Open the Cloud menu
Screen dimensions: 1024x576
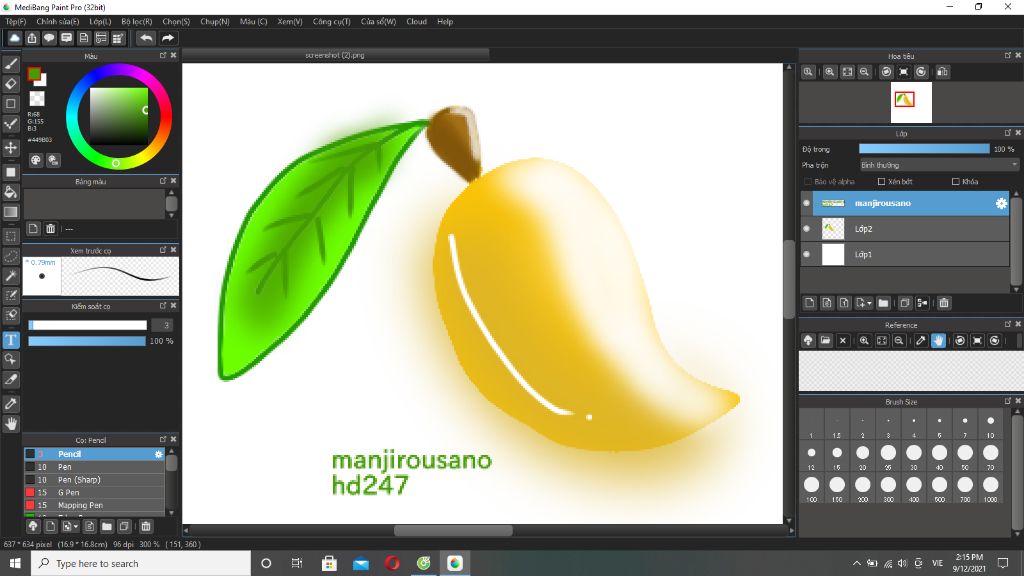(417, 22)
